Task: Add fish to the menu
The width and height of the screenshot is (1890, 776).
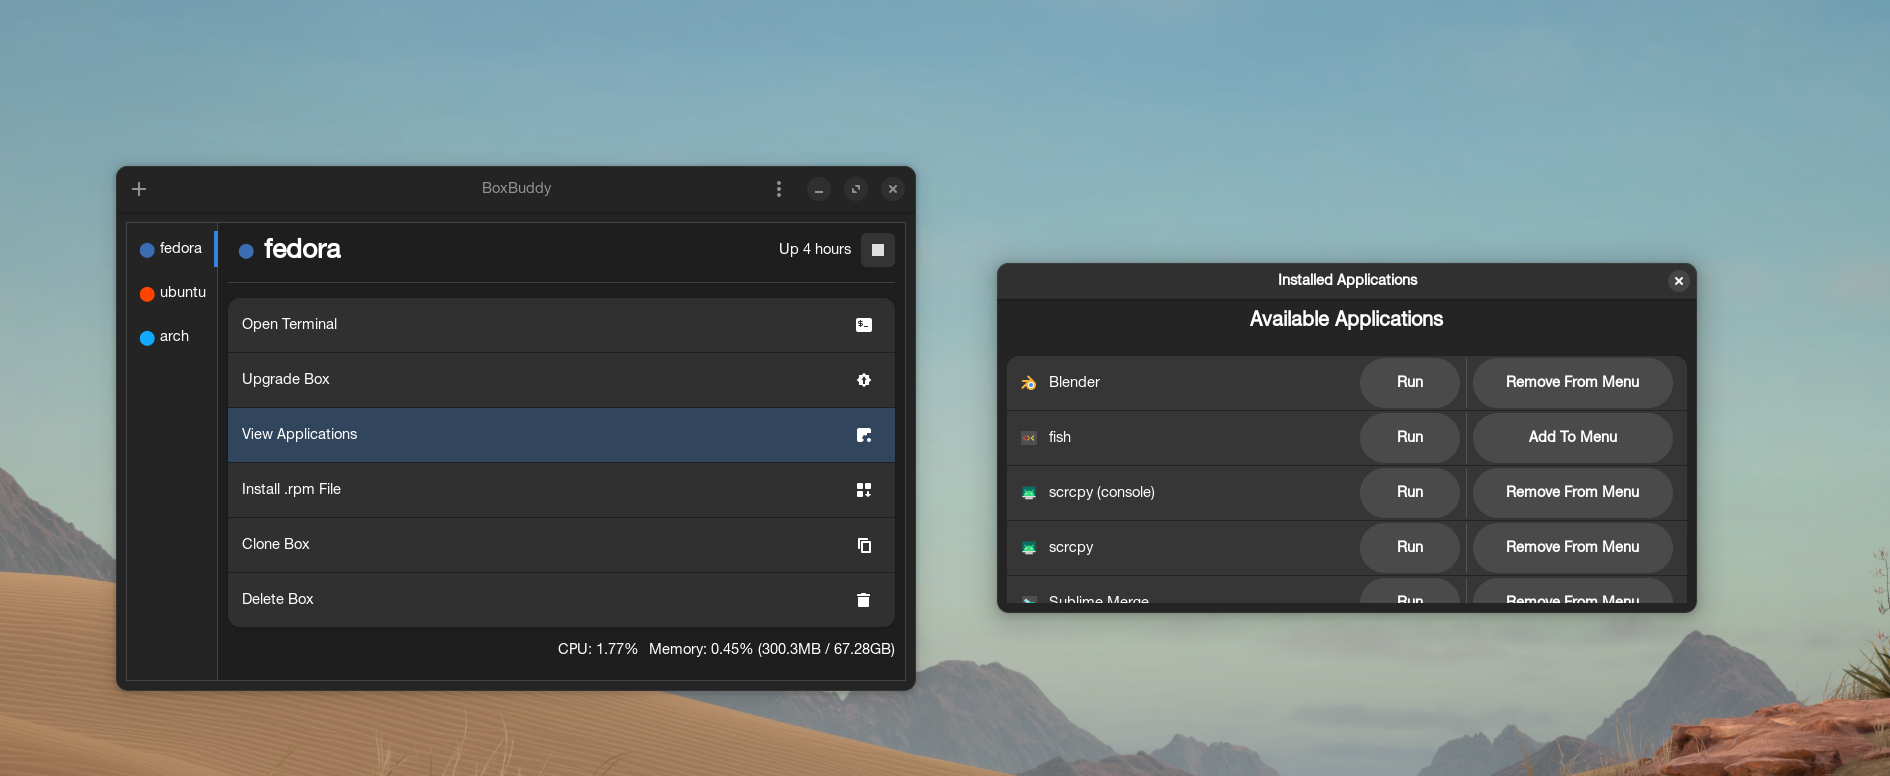Action: [1573, 438]
